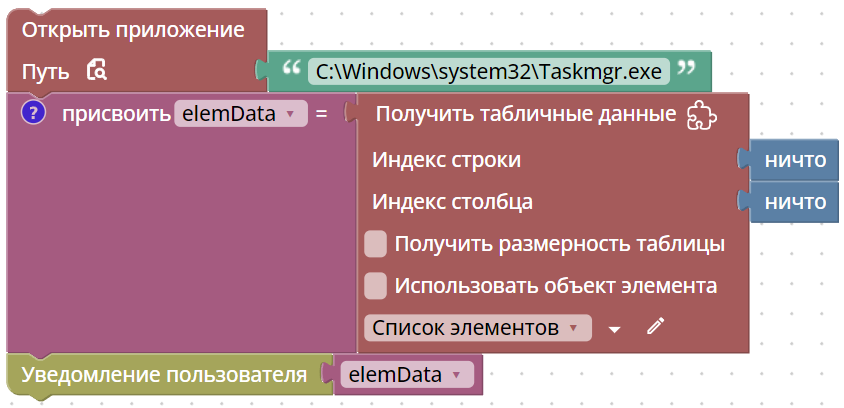Edit the C:\Windows\system32\Taskmgr.exe path field
Image resolution: width=844 pixels, height=408 pixels.
click(489, 72)
